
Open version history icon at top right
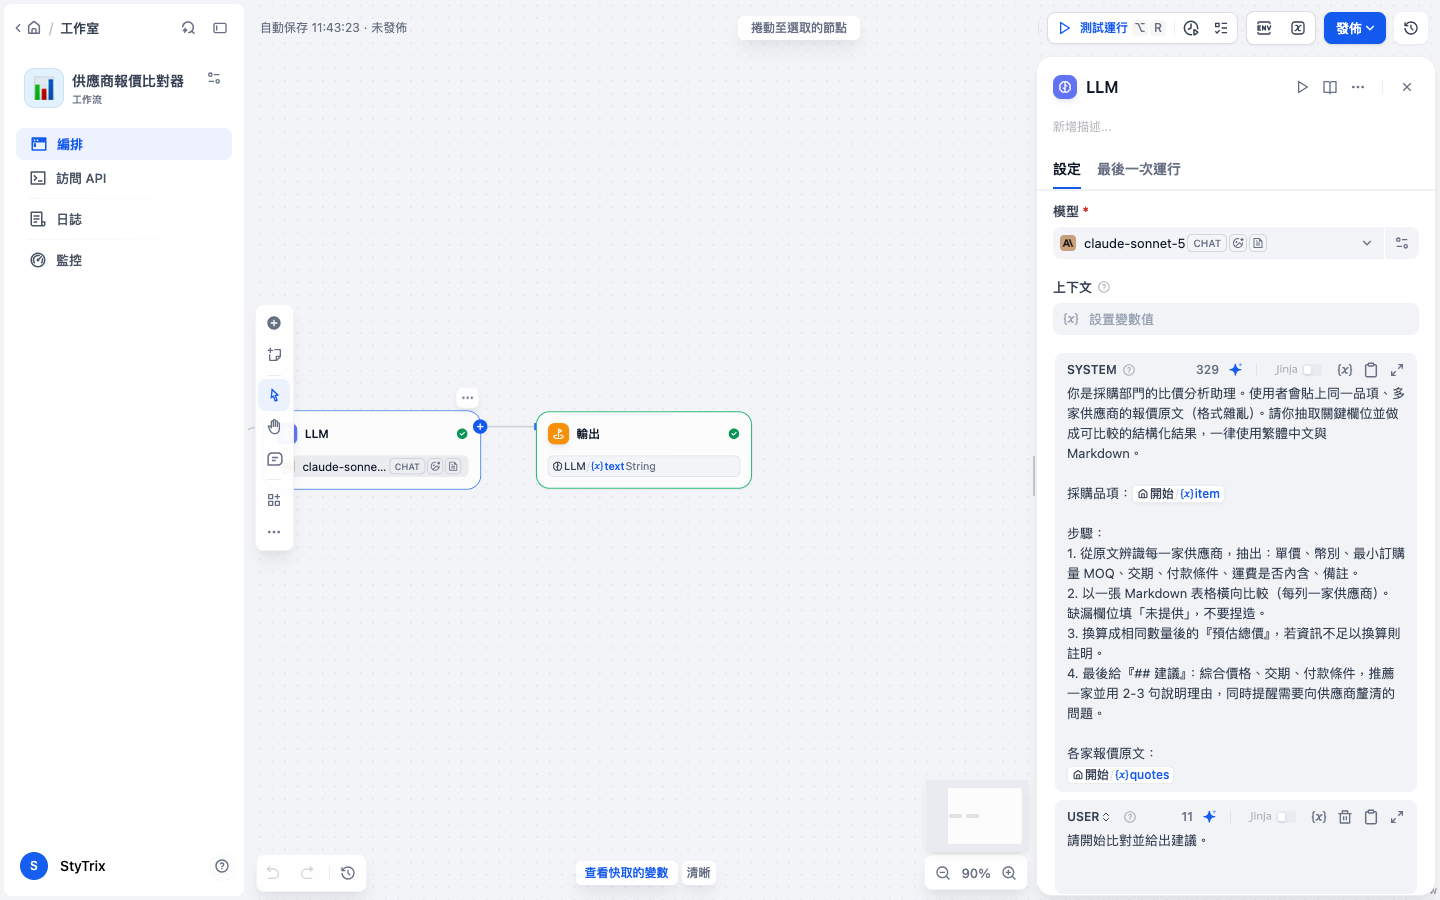click(x=1411, y=28)
